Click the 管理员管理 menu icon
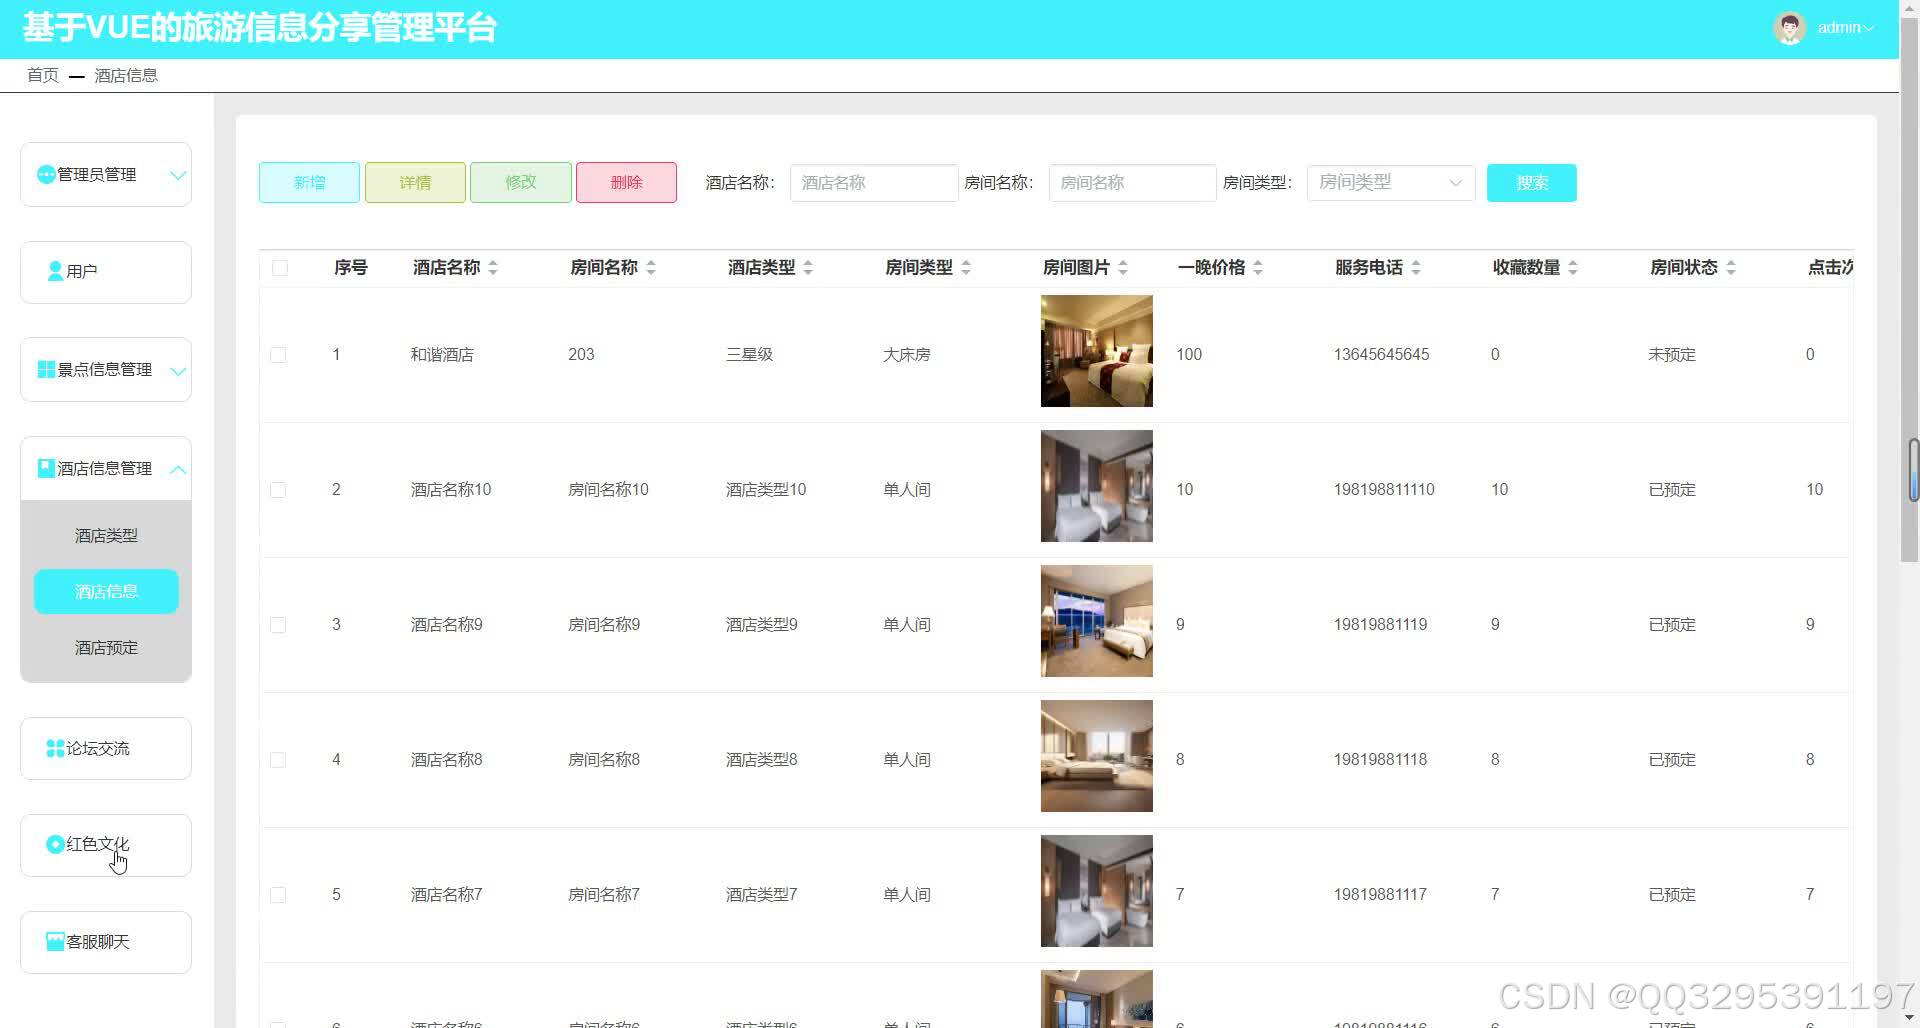Image resolution: width=1920 pixels, height=1028 pixels. point(46,175)
